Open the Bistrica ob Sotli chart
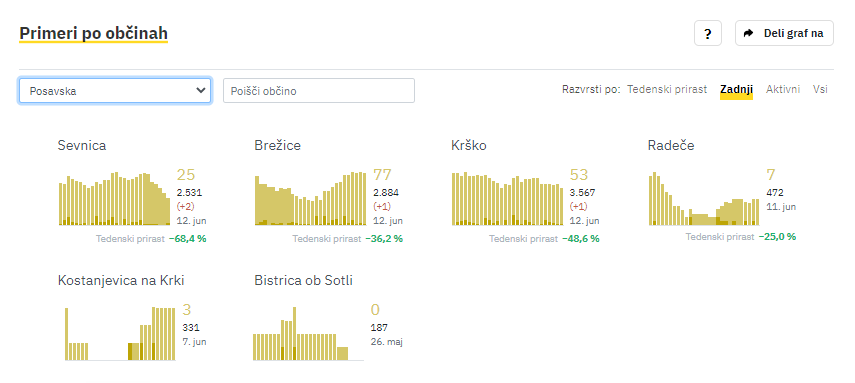The height and width of the screenshot is (383, 855). pos(309,334)
